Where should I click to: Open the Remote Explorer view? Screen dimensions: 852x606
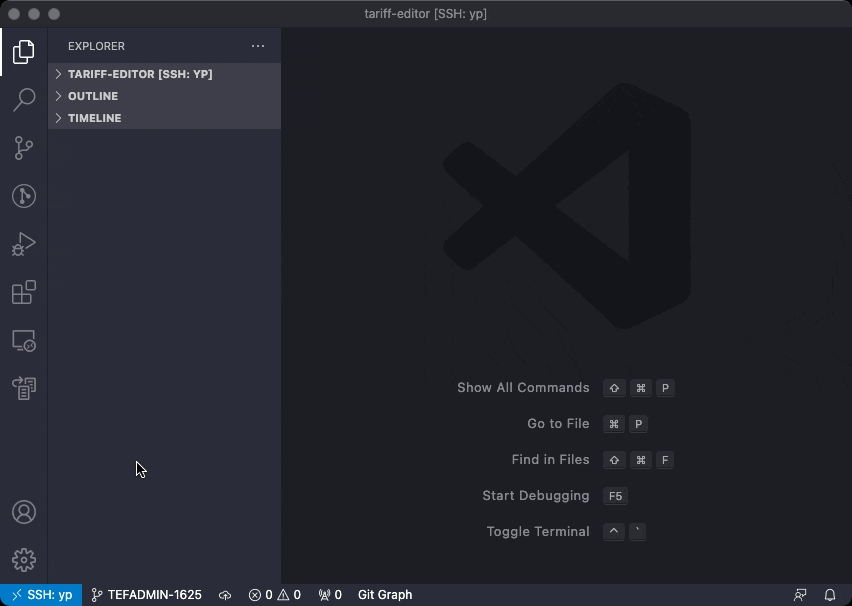[x=24, y=340]
